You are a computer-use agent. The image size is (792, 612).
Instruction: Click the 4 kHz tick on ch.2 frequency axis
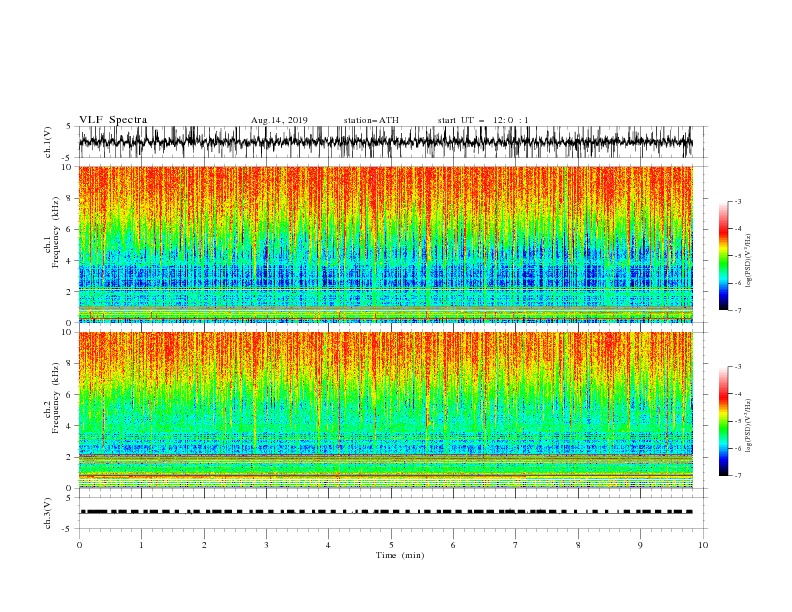click(70, 426)
